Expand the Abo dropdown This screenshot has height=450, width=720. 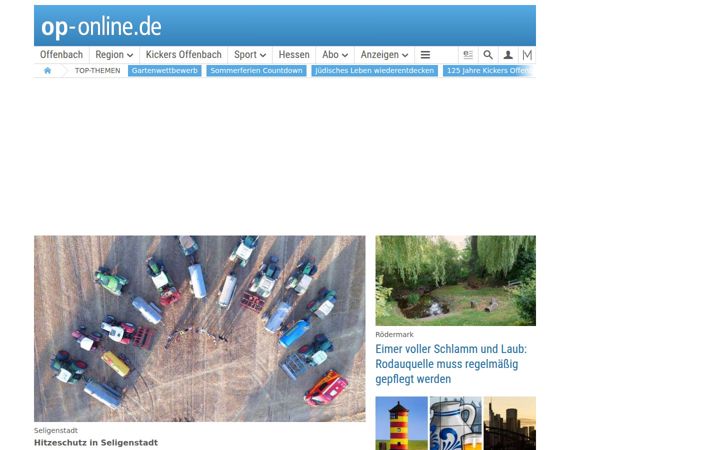pos(335,55)
